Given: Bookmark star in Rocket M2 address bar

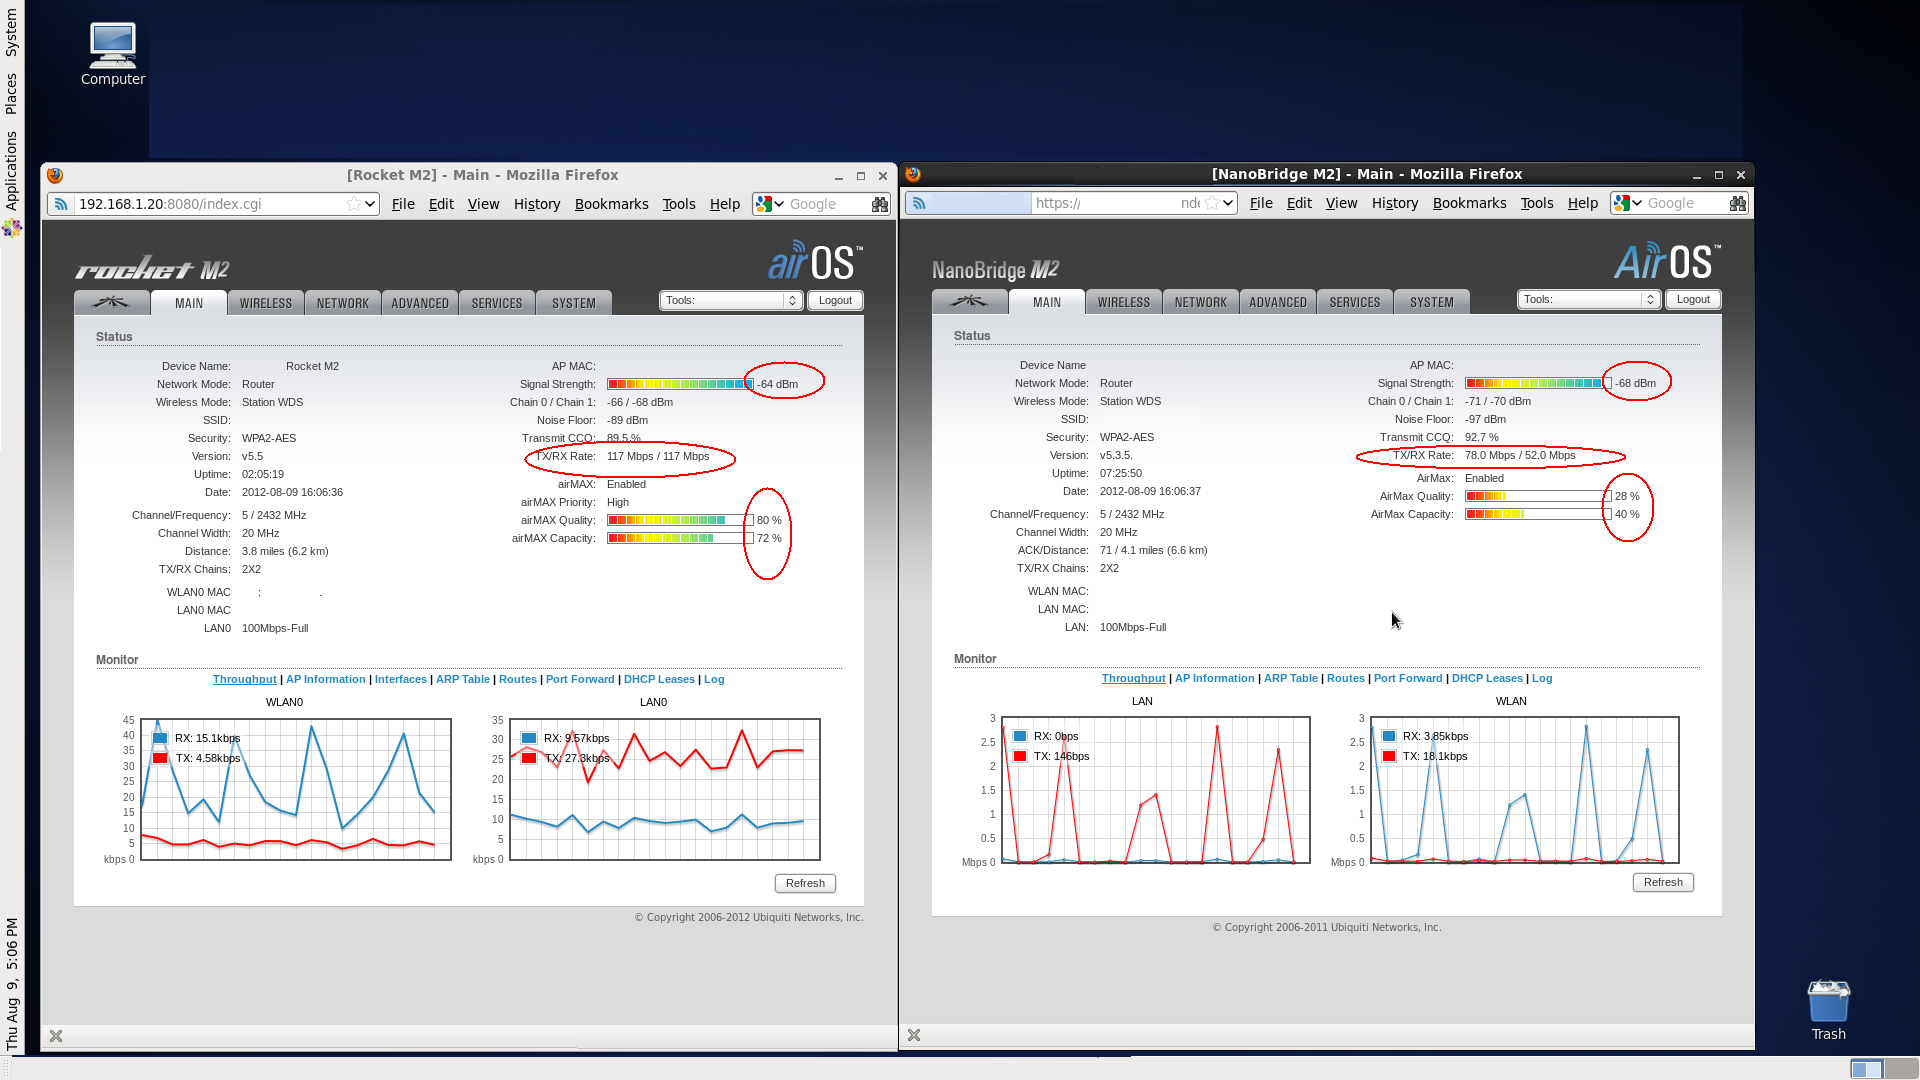Looking at the screenshot, I should 353,204.
